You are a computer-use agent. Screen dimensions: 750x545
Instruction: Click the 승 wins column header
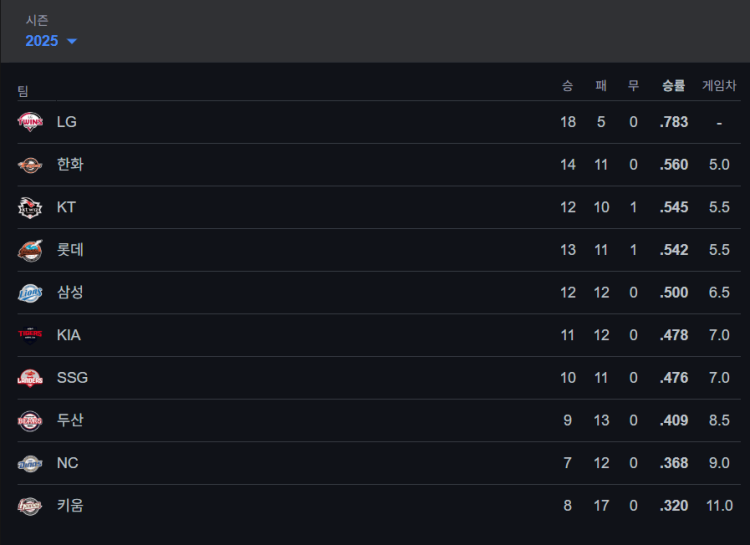(x=567, y=86)
